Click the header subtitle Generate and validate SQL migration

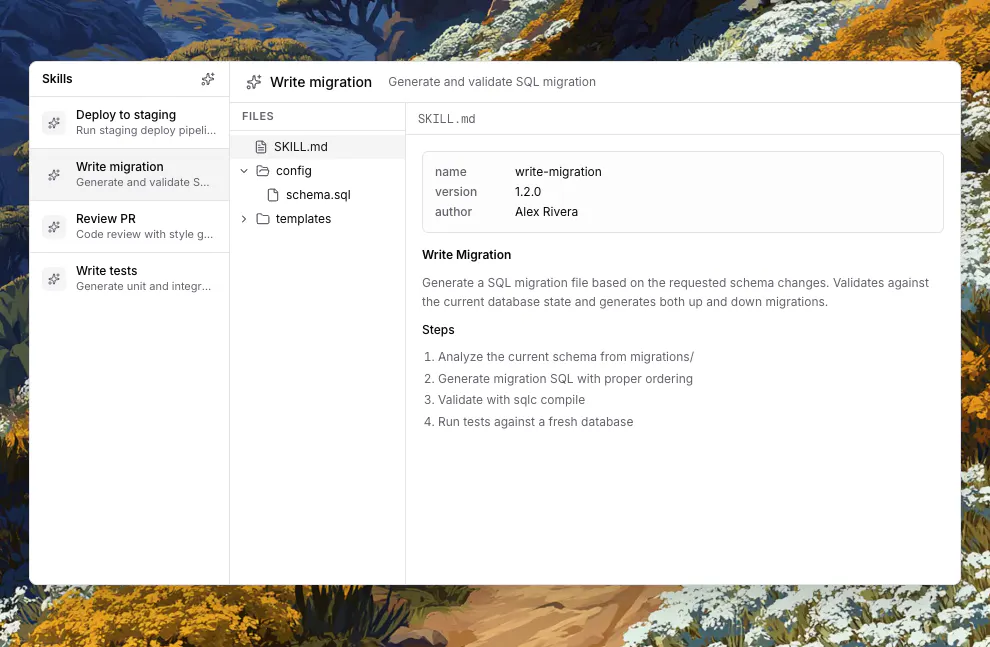coord(492,82)
